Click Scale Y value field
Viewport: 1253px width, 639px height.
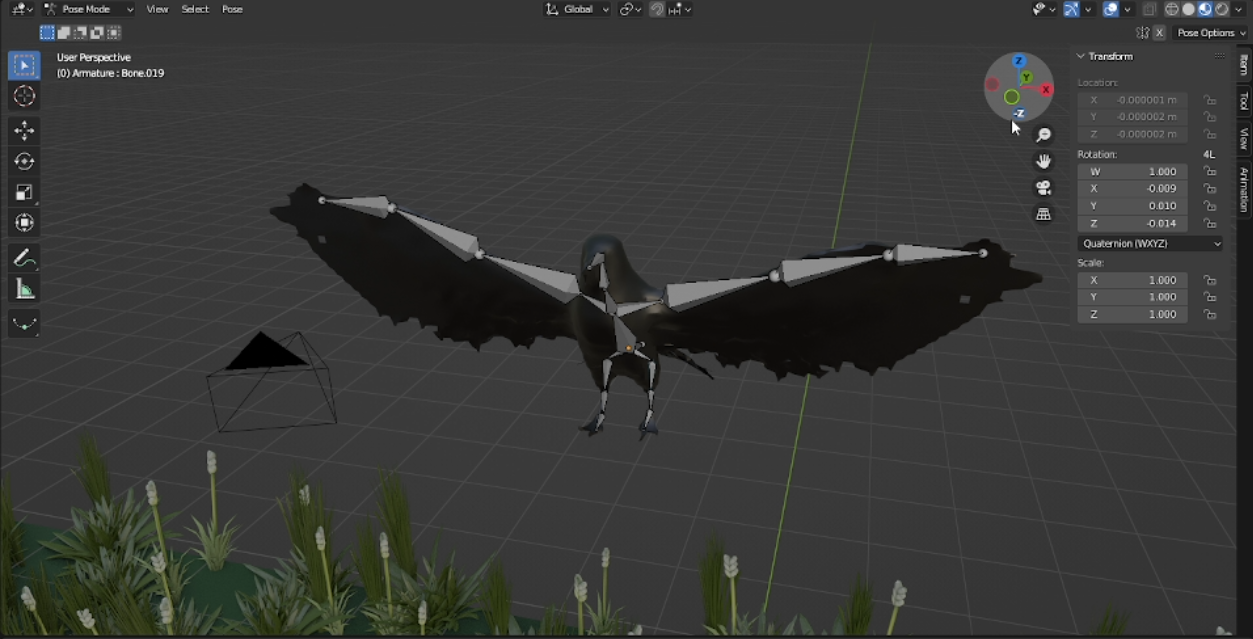[x=1132, y=297]
